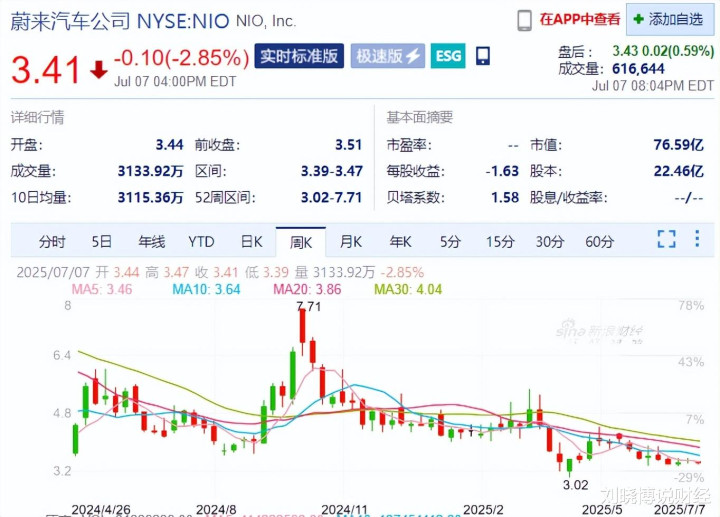Viewport: 720px width, 517px height.
Task: Select the YTD chart tab
Action: coord(201,242)
